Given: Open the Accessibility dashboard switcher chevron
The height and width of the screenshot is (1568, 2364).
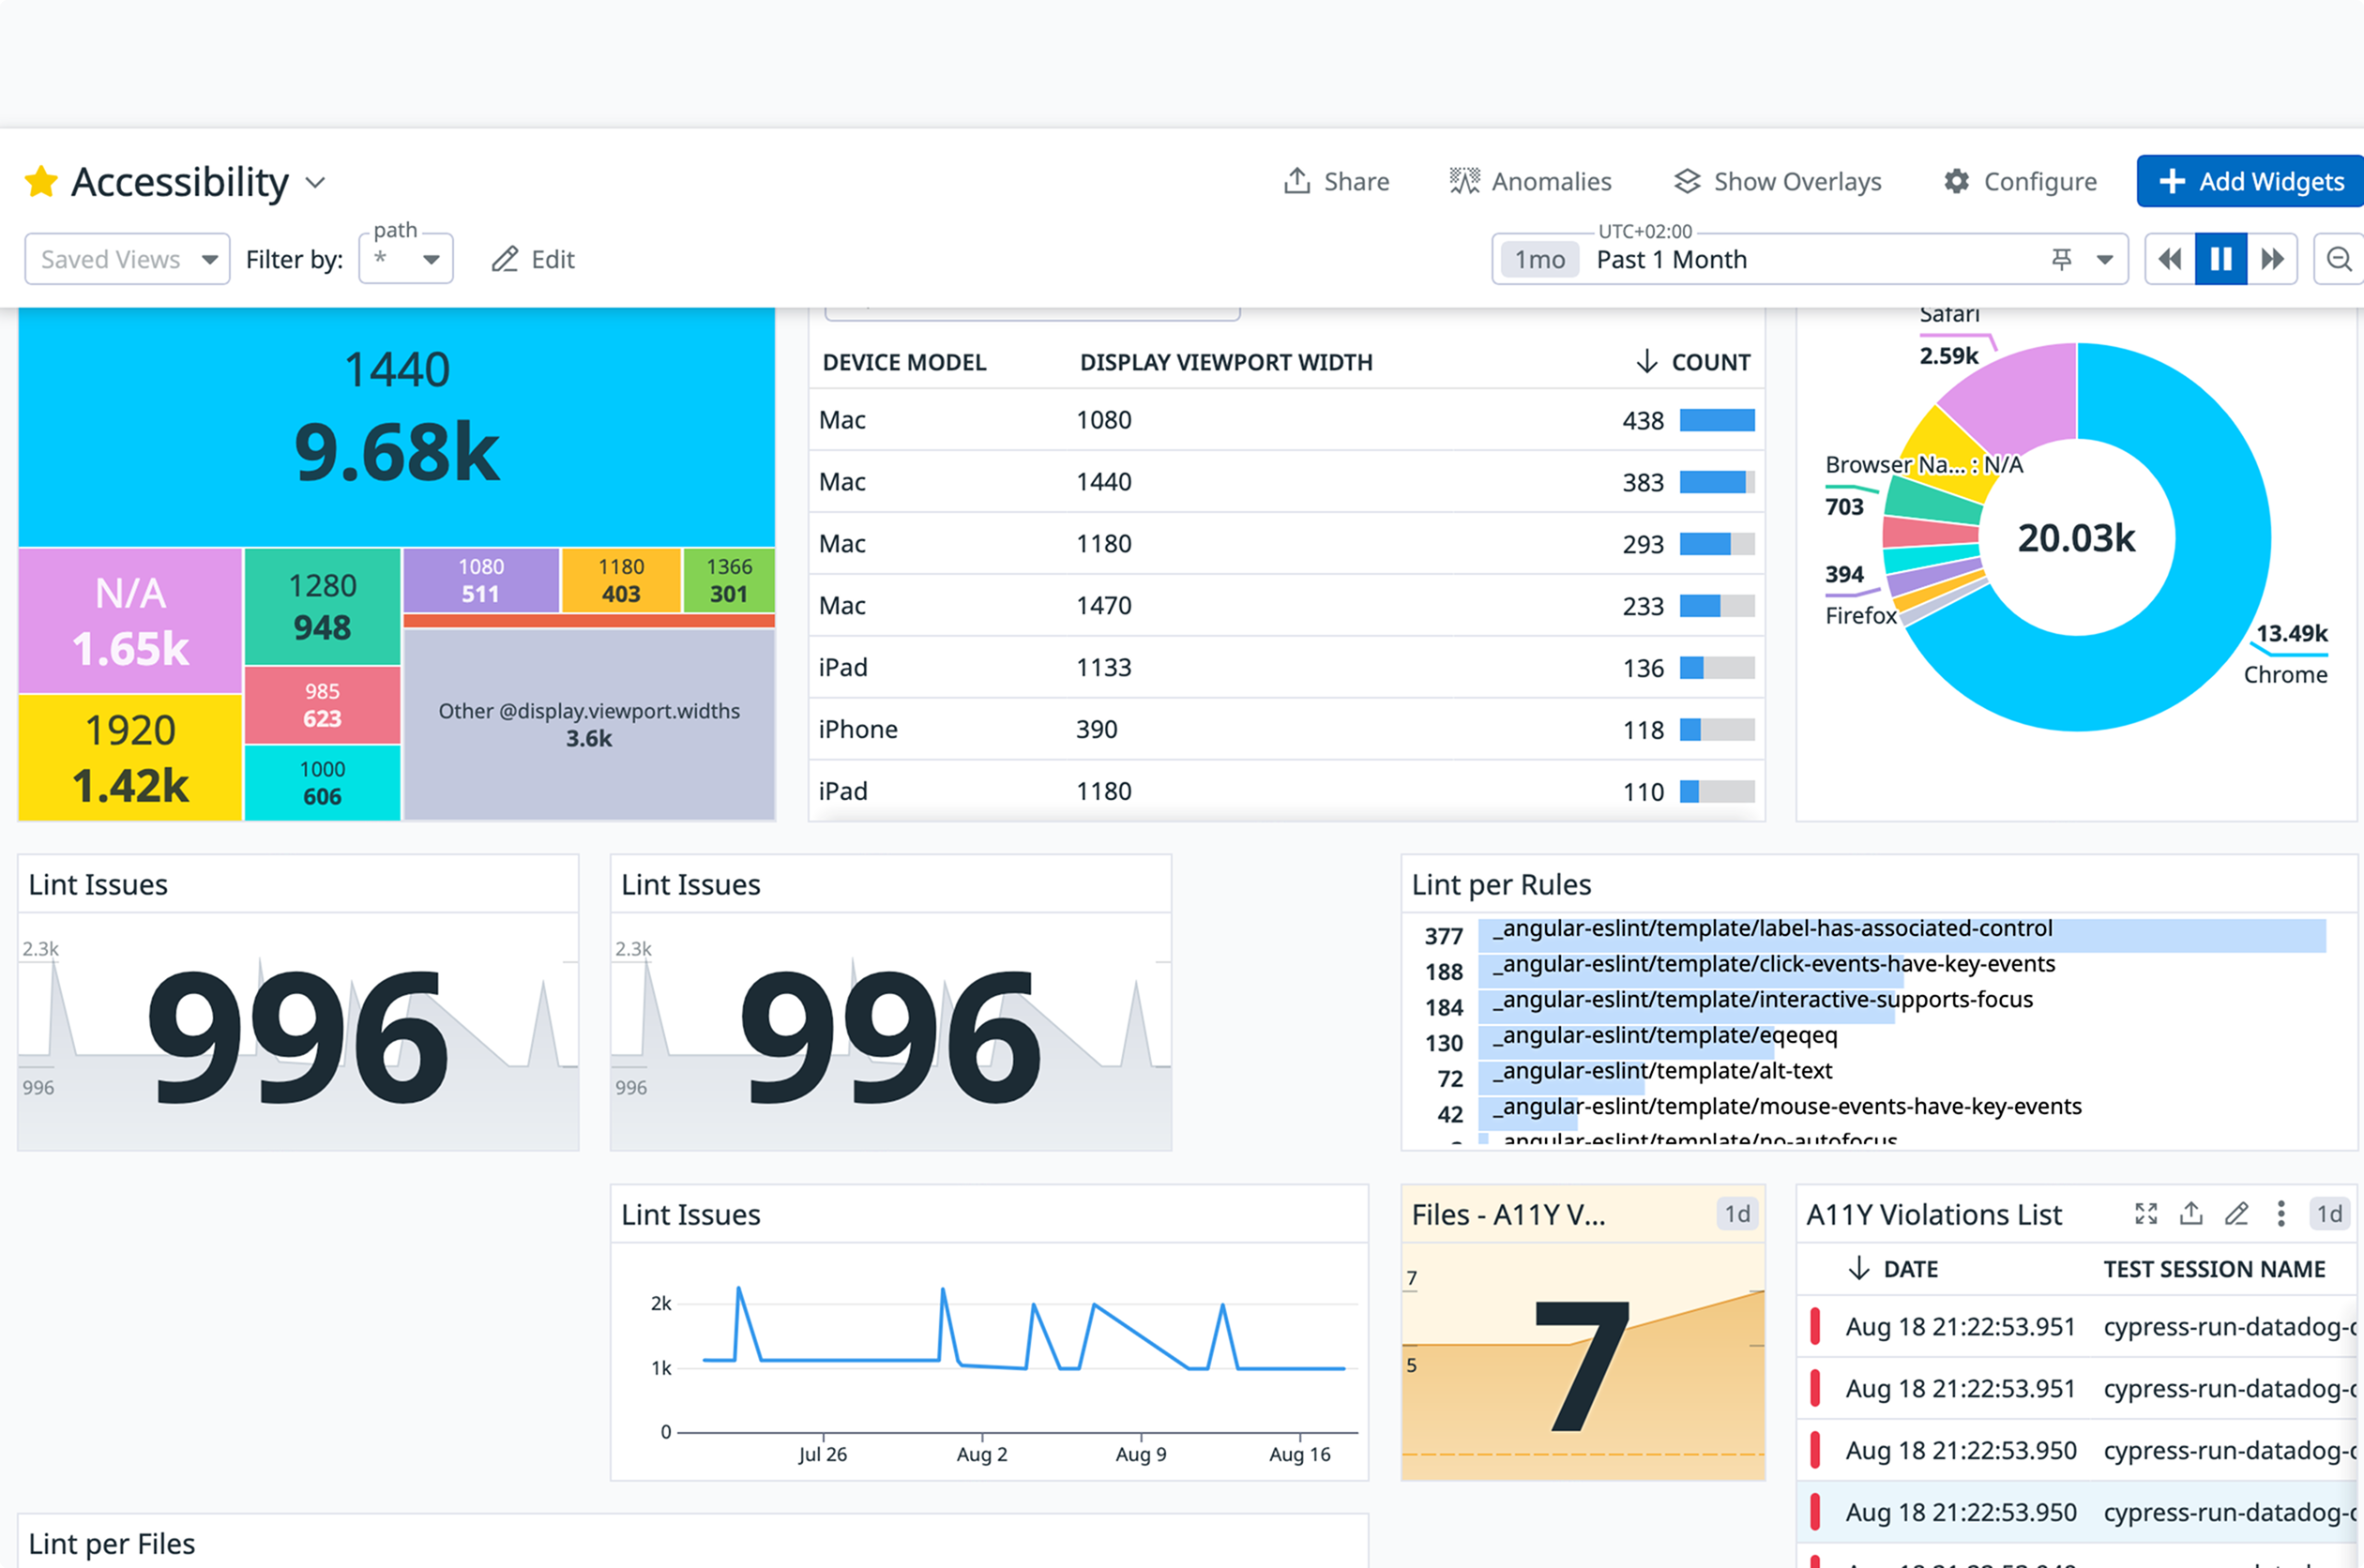Looking at the screenshot, I should pos(315,183).
